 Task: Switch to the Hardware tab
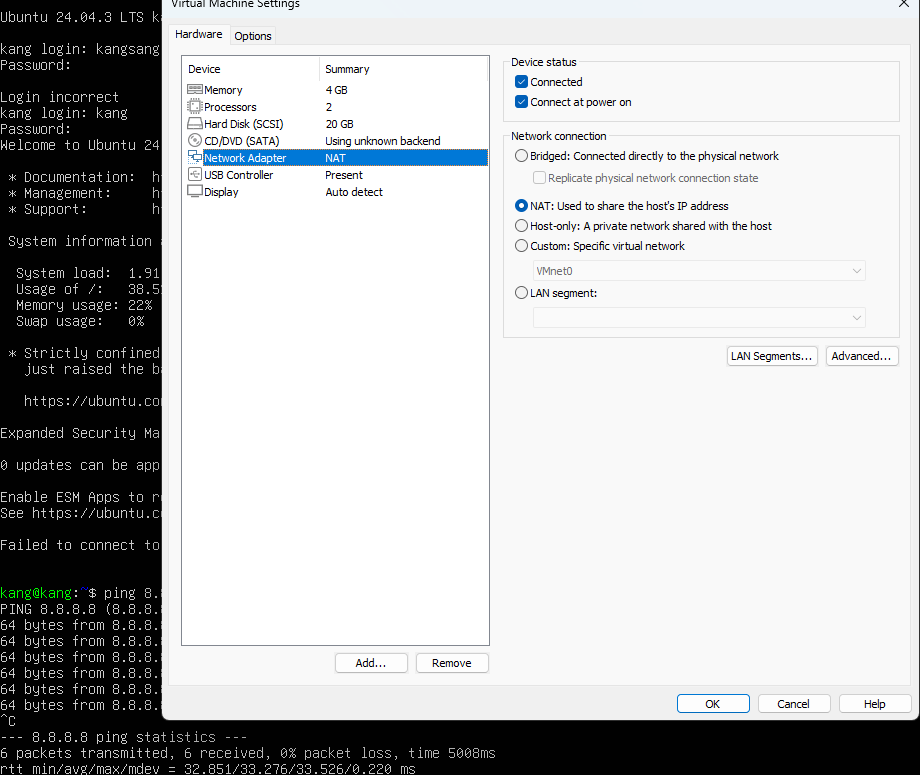(x=198, y=34)
